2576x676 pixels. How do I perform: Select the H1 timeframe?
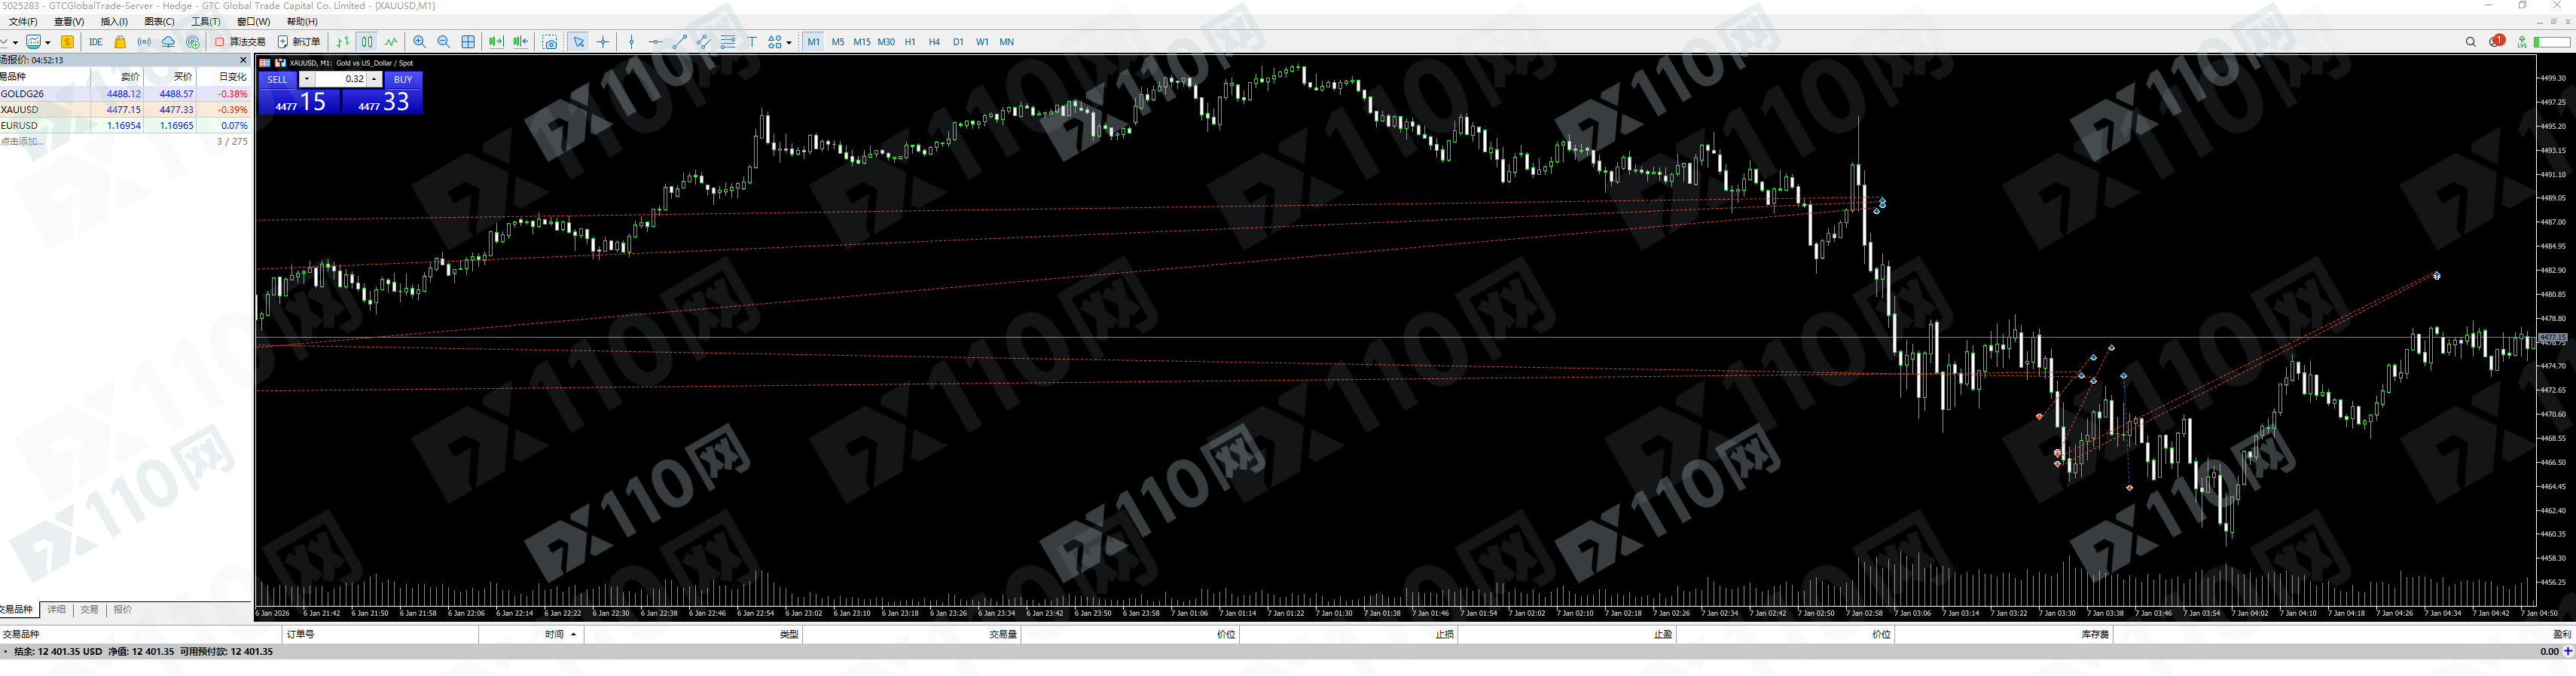(x=910, y=42)
